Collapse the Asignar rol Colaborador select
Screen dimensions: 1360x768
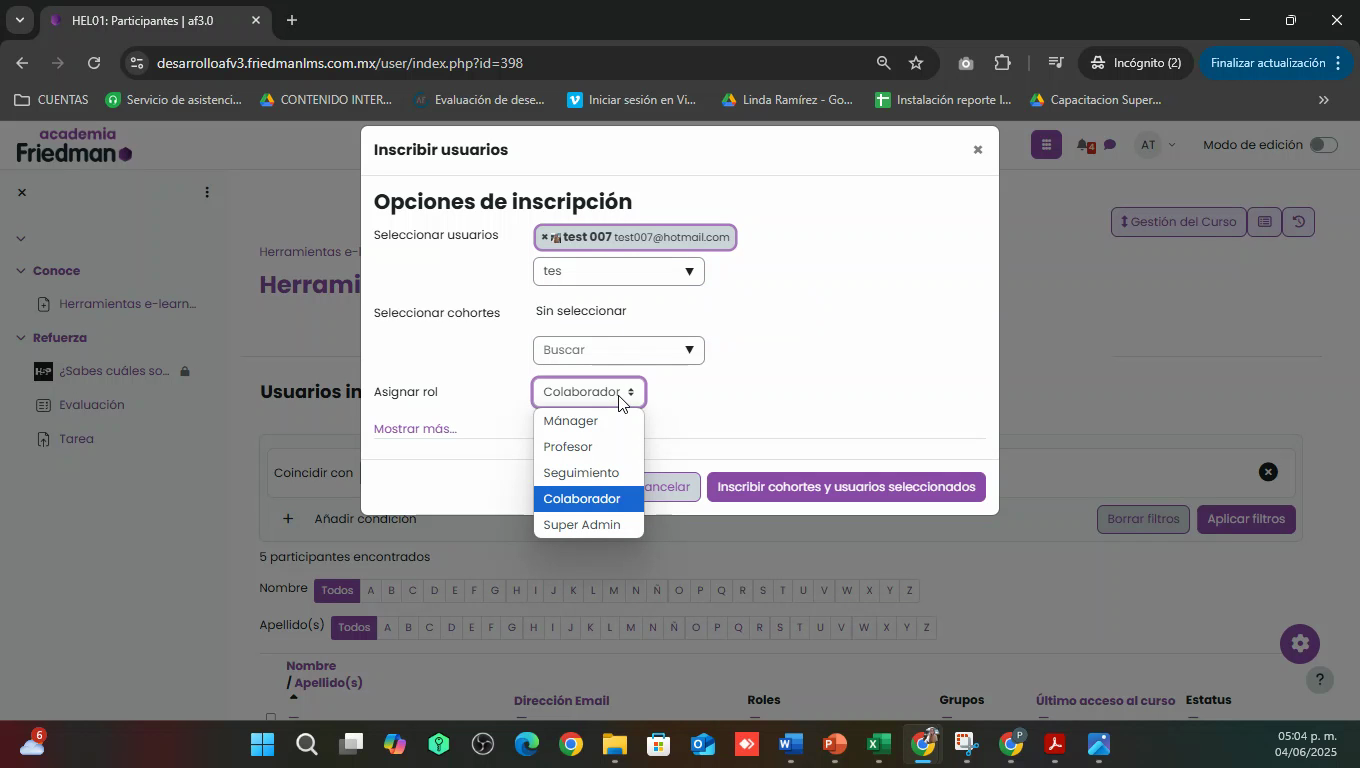point(589,392)
